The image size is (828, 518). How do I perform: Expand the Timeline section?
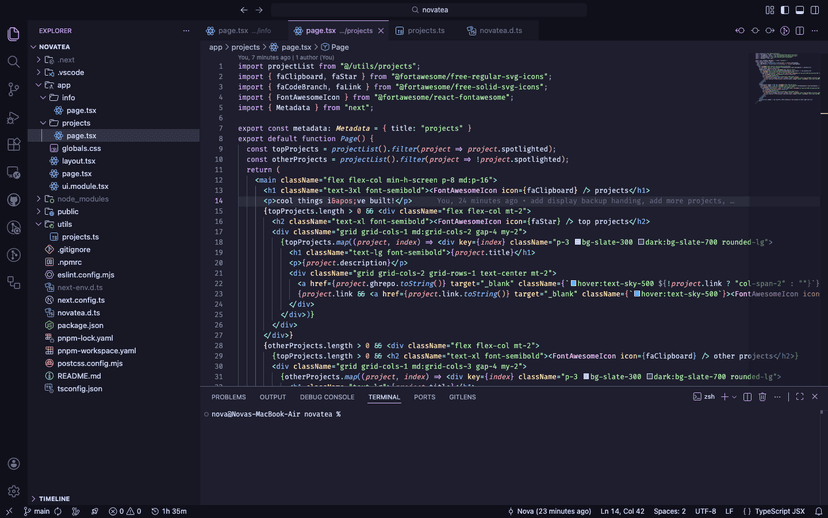(x=54, y=498)
